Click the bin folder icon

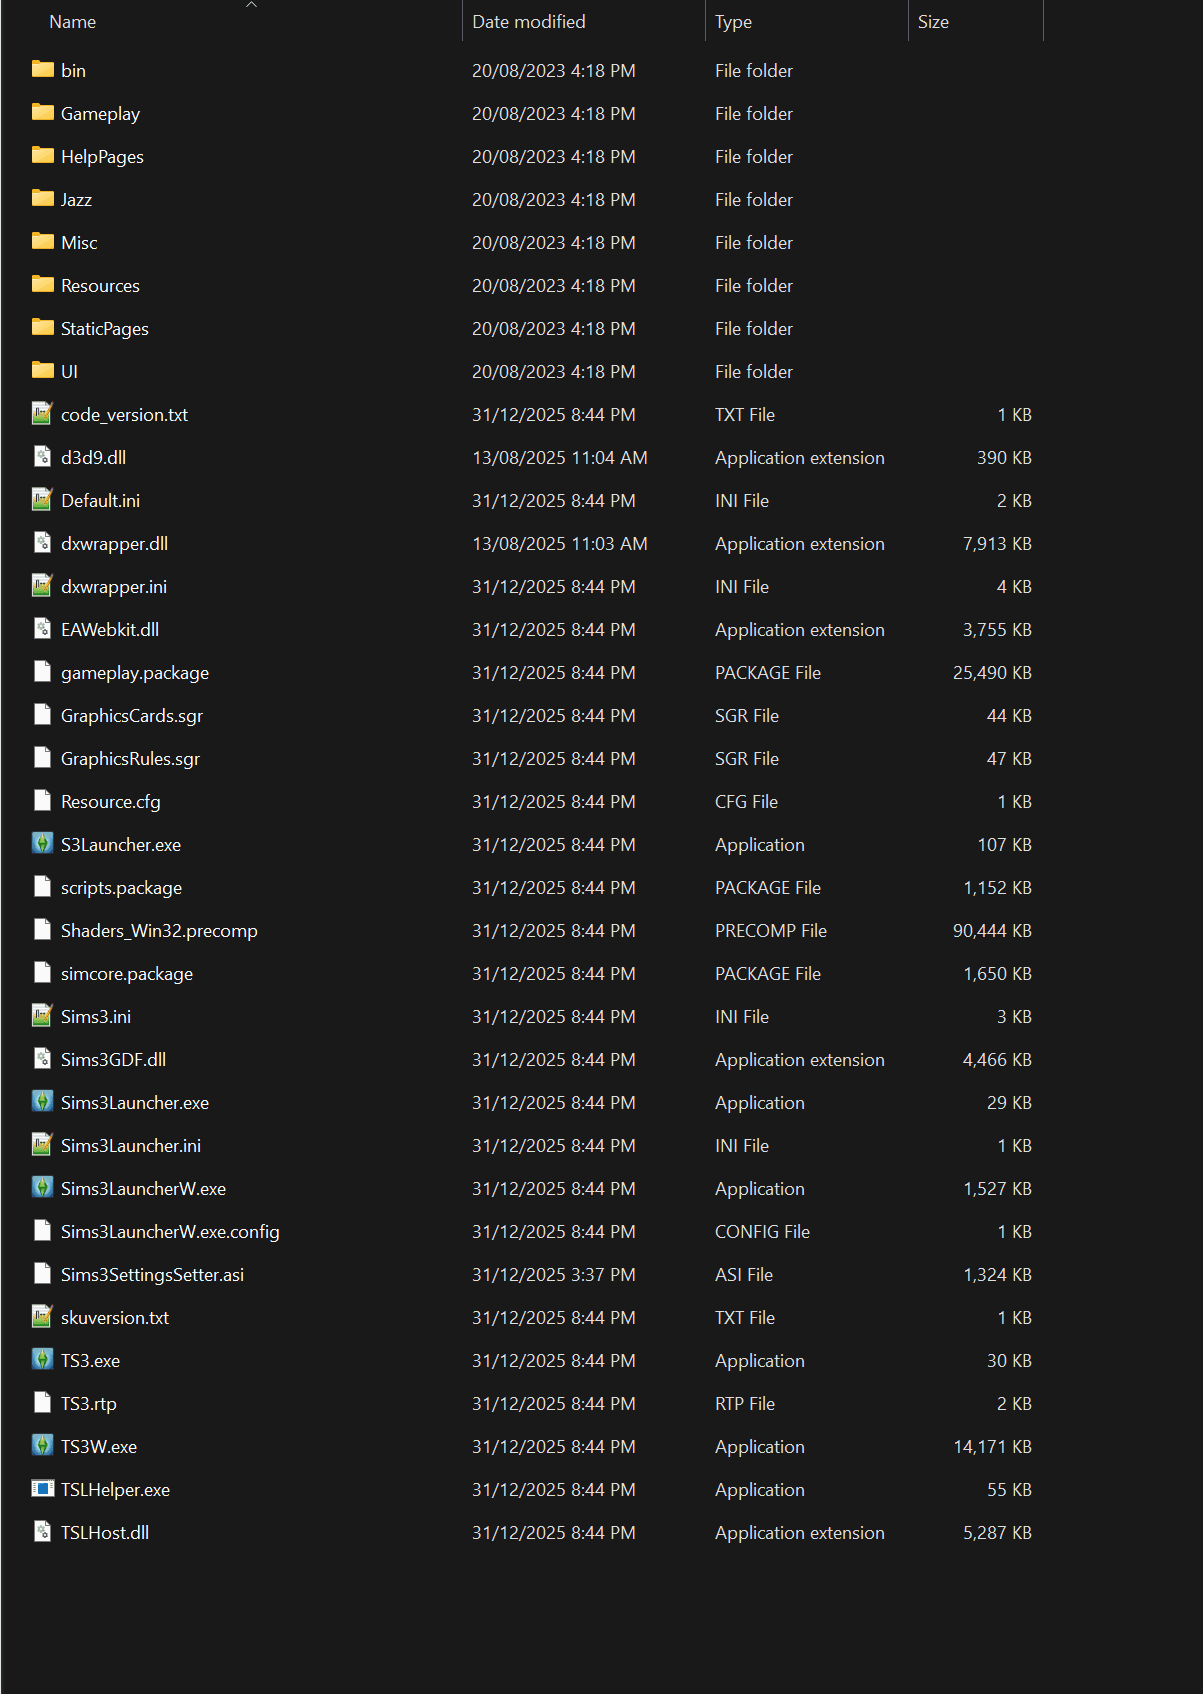[x=42, y=69]
